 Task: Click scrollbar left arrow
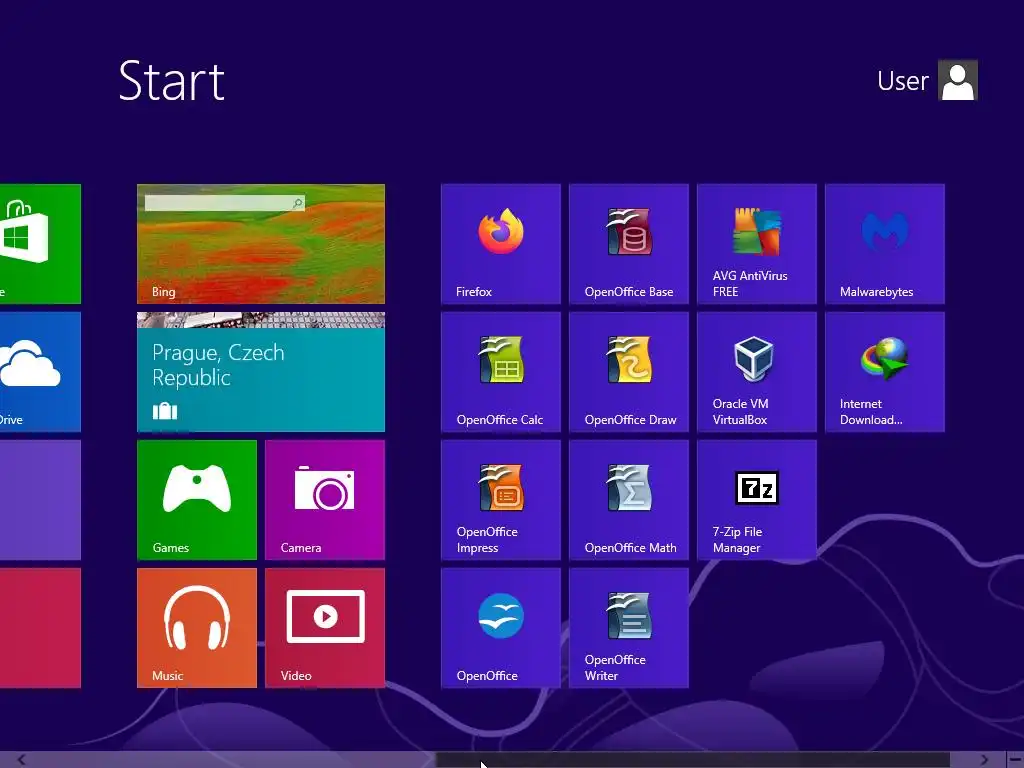tap(22, 760)
